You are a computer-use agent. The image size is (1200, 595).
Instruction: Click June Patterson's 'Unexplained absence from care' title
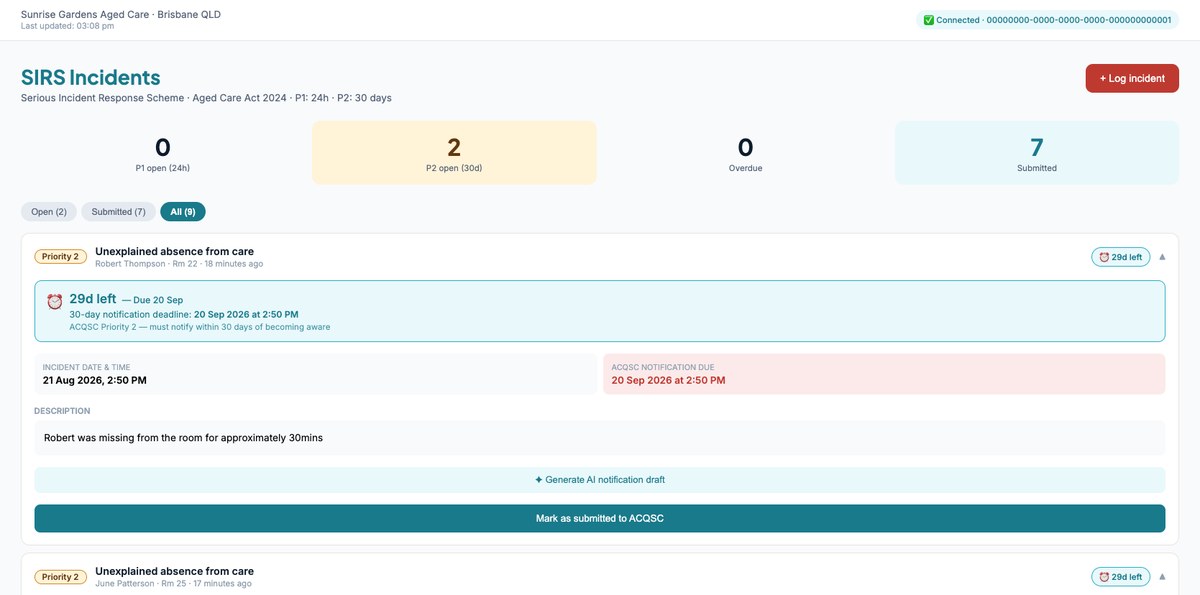(174, 571)
